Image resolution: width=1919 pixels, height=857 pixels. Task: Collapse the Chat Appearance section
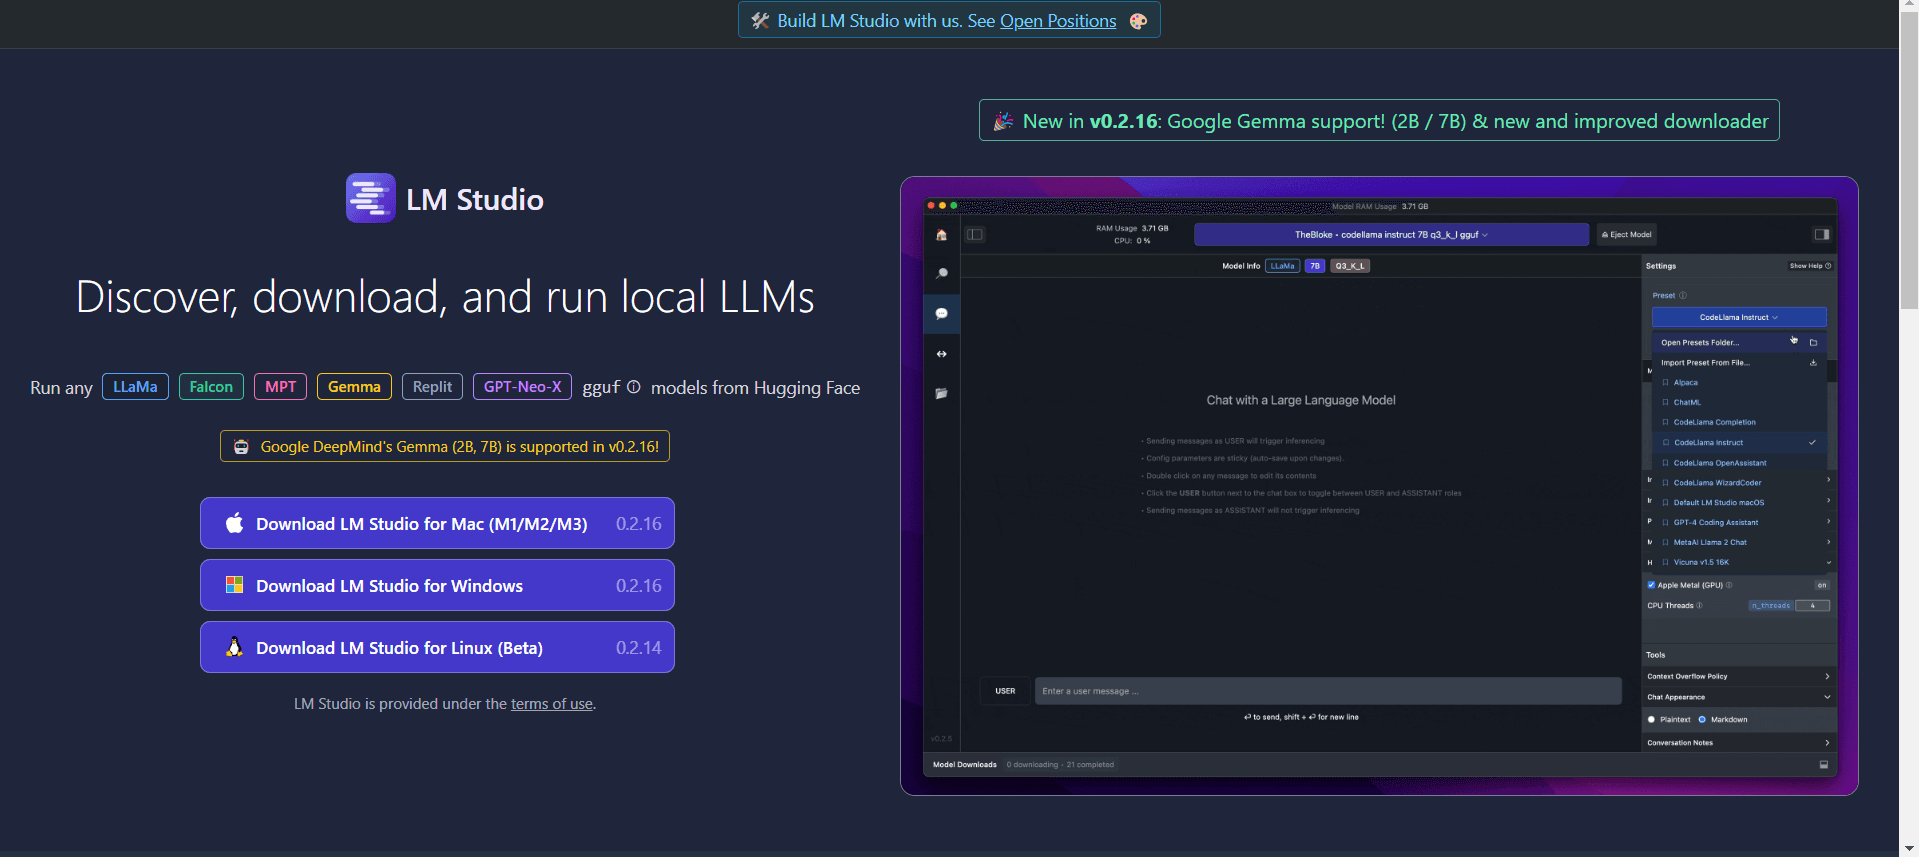point(1738,697)
